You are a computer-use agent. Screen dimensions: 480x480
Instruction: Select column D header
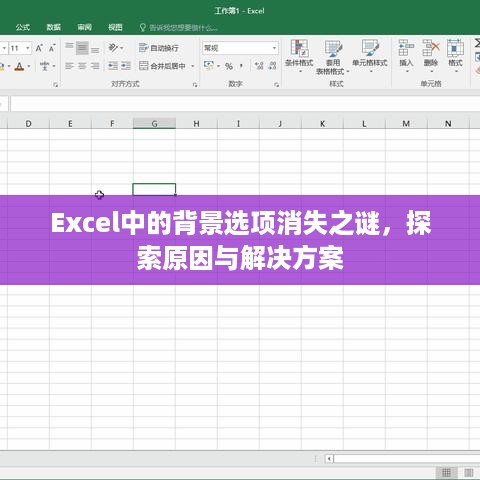pos(28,124)
